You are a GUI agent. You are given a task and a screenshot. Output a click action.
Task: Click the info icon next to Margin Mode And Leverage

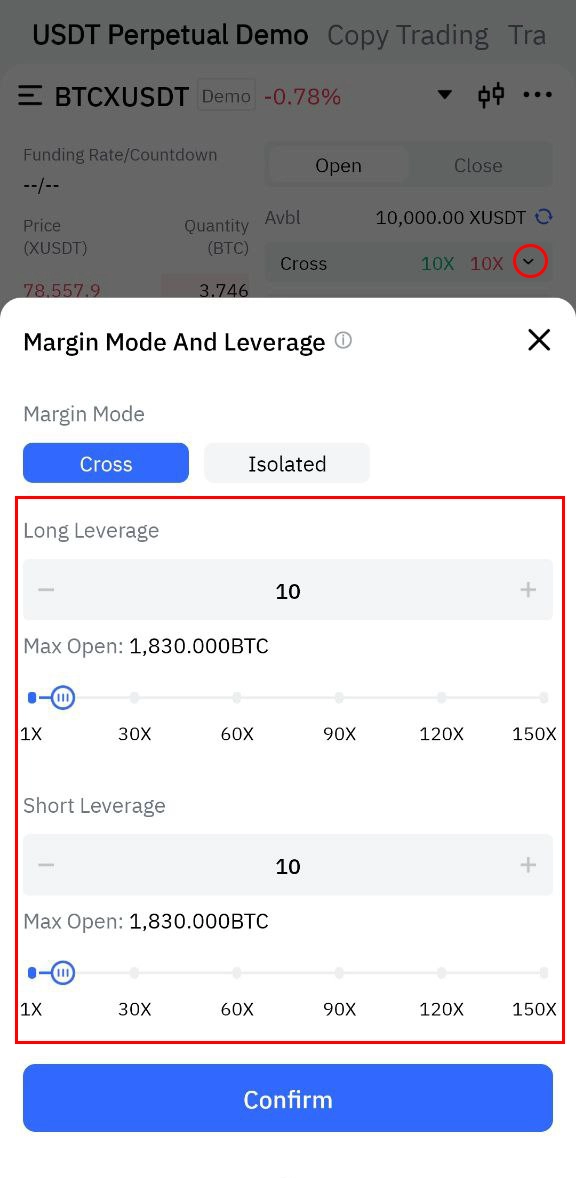click(x=343, y=341)
